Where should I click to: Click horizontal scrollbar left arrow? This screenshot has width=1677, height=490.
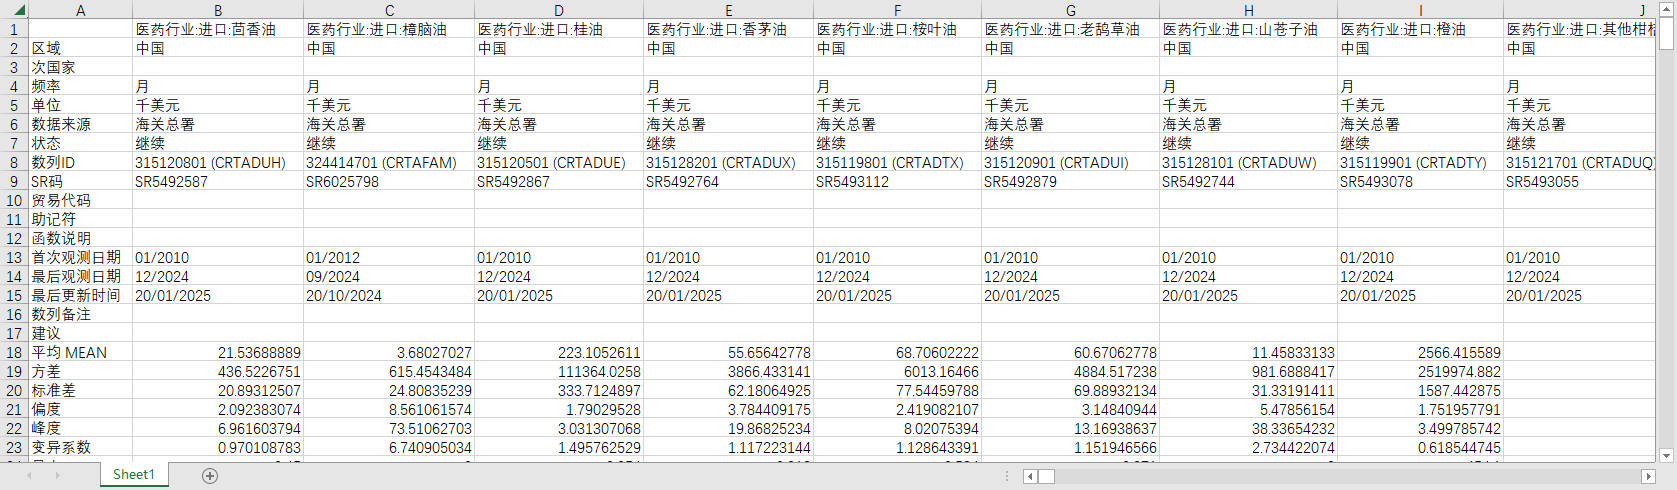click(x=1030, y=476)
